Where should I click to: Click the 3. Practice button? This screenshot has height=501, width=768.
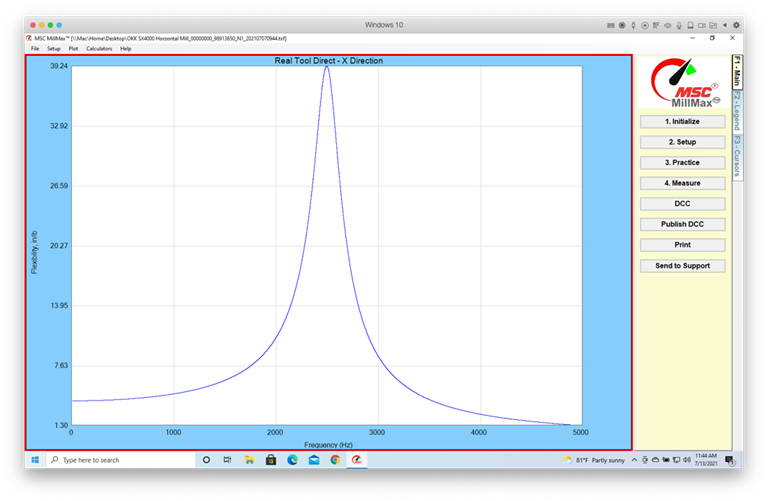click(x=682, y=163)
